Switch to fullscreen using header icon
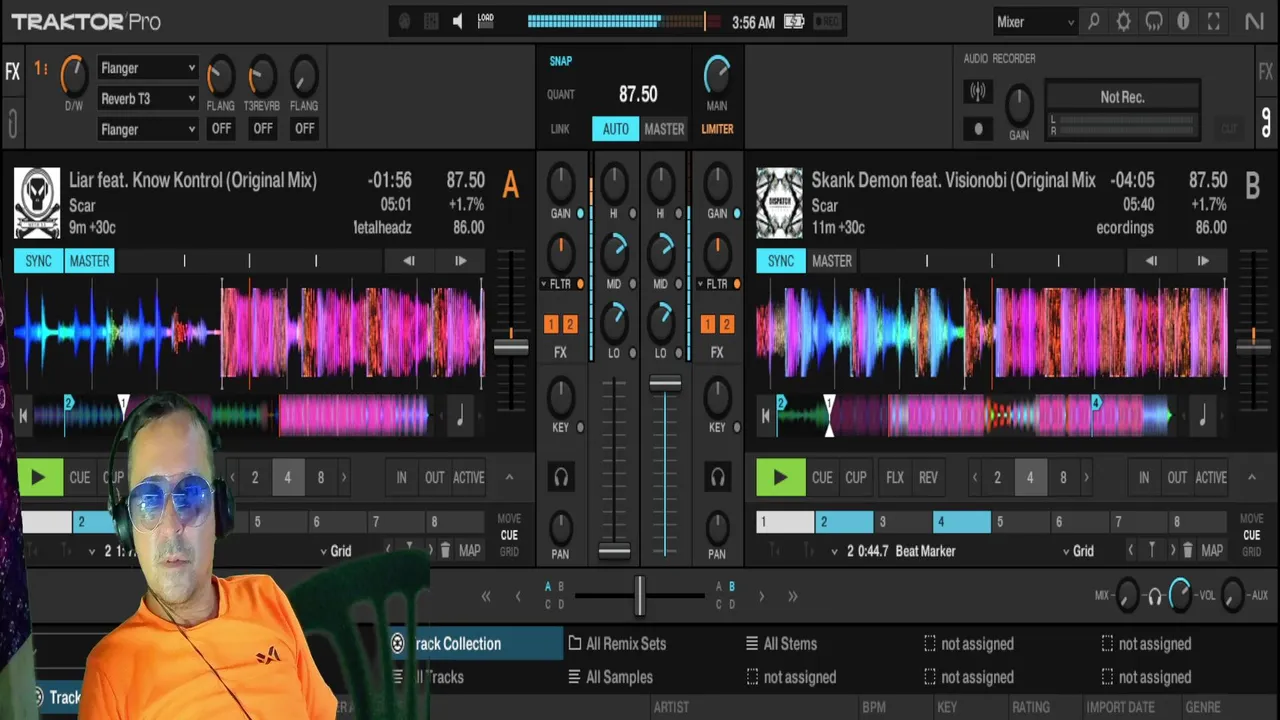 pyautogui.click(x=1214, y=21)
